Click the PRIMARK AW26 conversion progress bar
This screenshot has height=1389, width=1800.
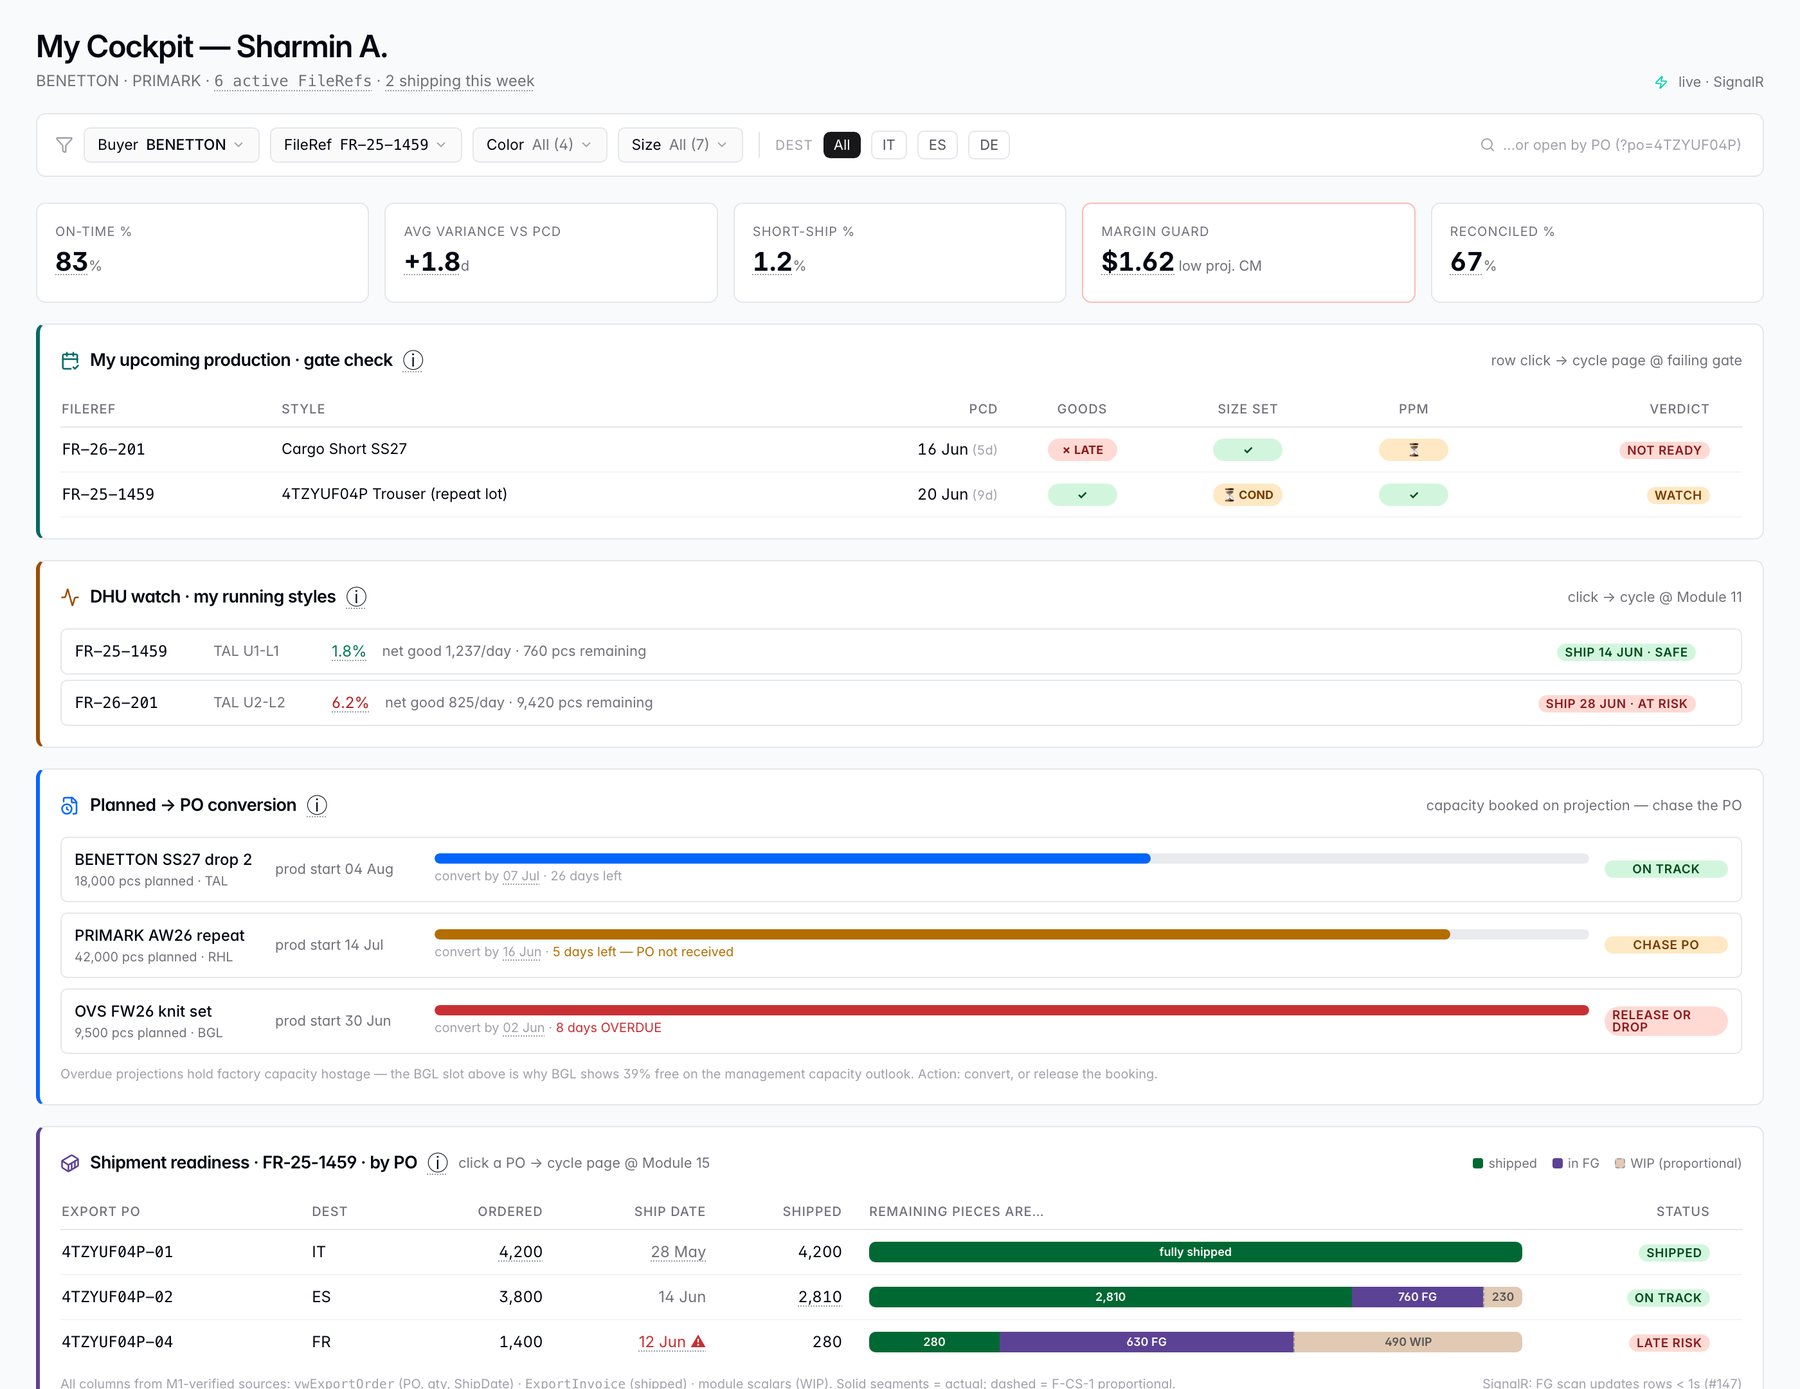1011,934
